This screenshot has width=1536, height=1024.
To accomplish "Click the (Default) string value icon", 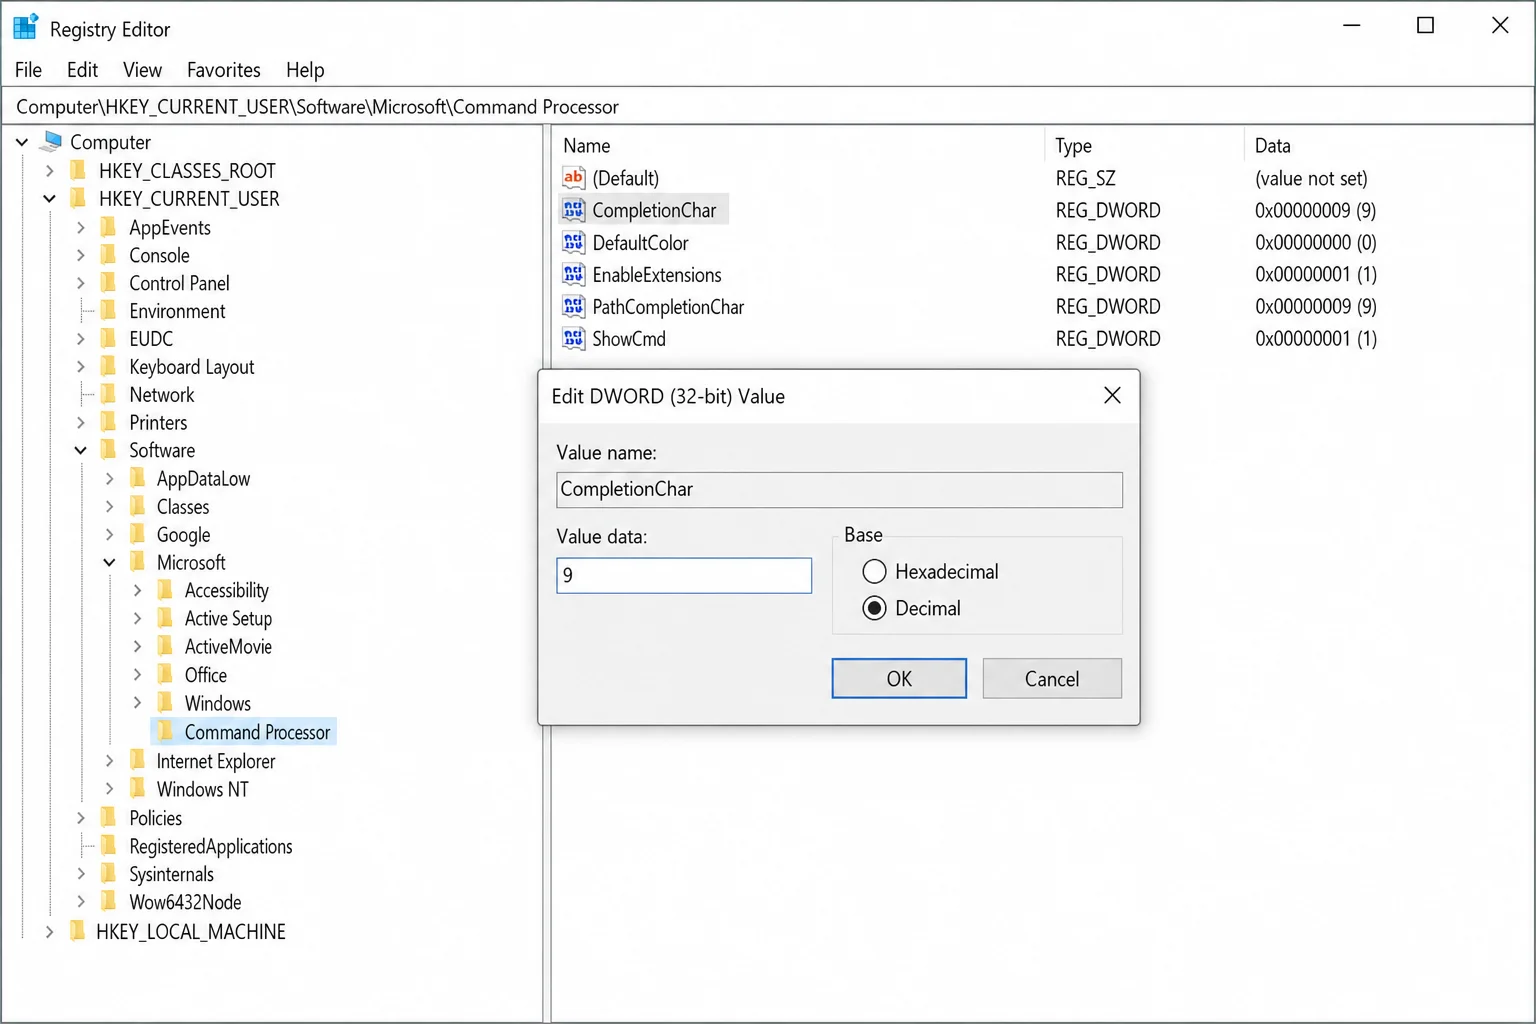I will (x=573, y=178).
